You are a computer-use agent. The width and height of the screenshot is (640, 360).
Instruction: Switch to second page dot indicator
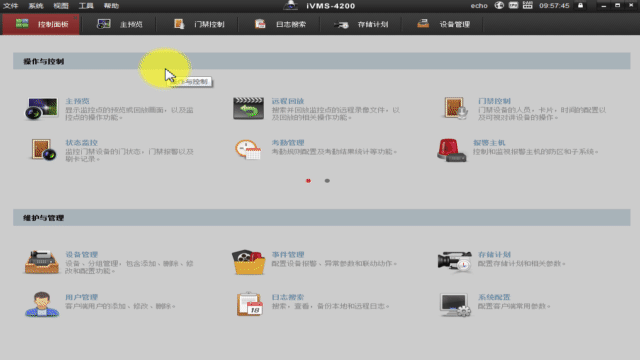[x=327, y=181]
